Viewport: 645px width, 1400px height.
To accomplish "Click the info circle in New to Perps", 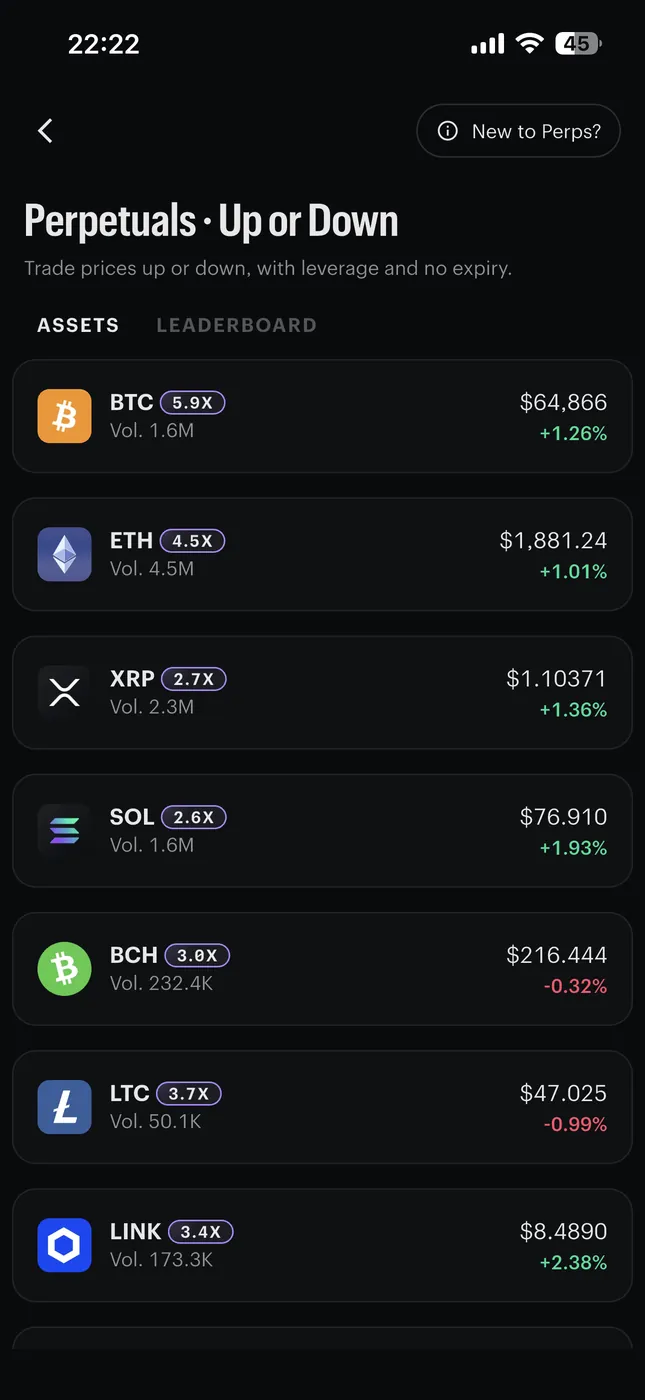I will 448,131.
